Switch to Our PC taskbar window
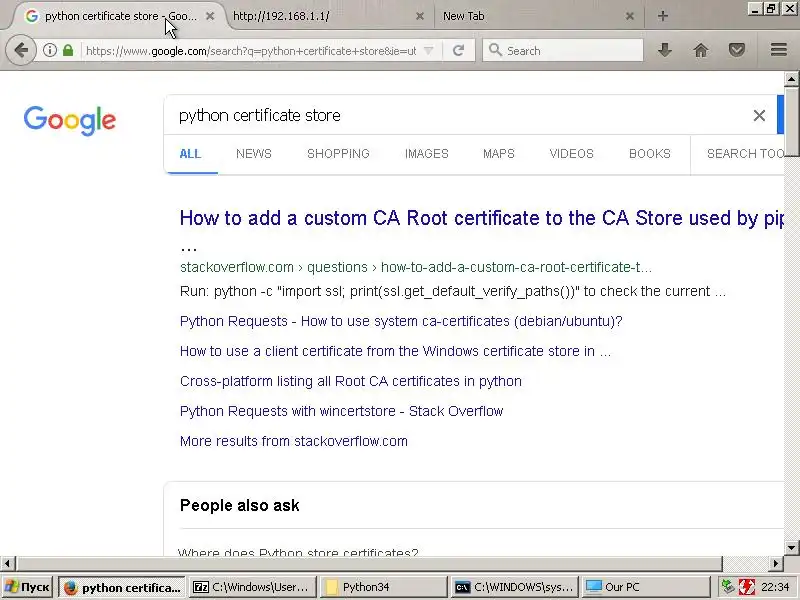Viewport: 800px width, 600px height. click(646, 587)
